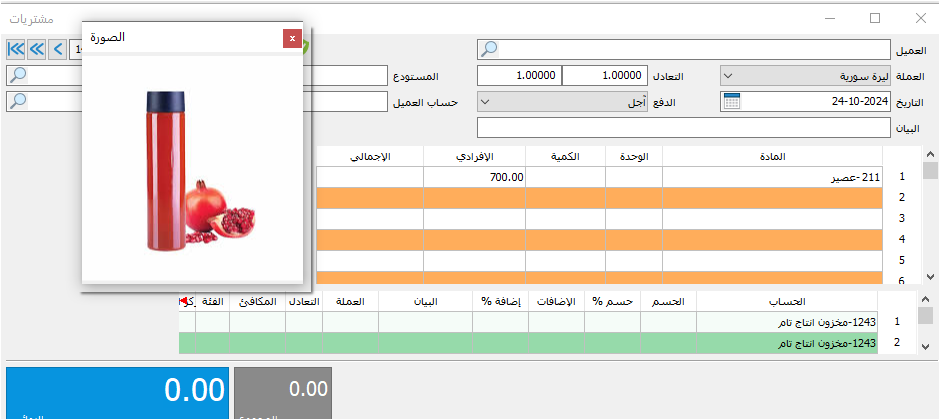The image size is (940, 420).
Task: Go to previous record single chevron
Action: point(58,49)
